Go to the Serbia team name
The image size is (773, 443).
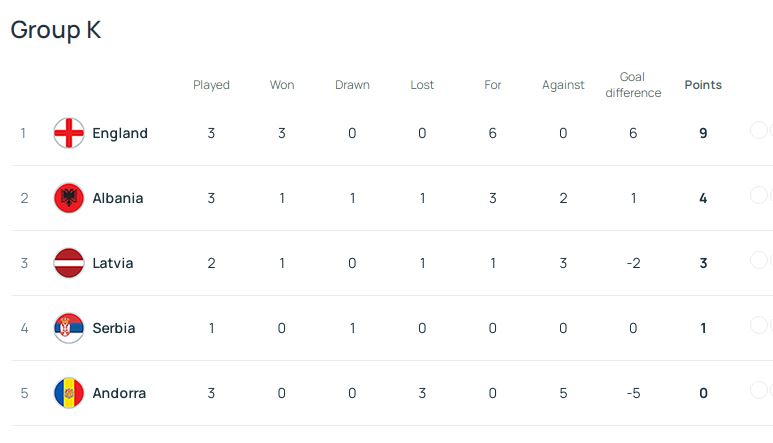click(114, 328)
